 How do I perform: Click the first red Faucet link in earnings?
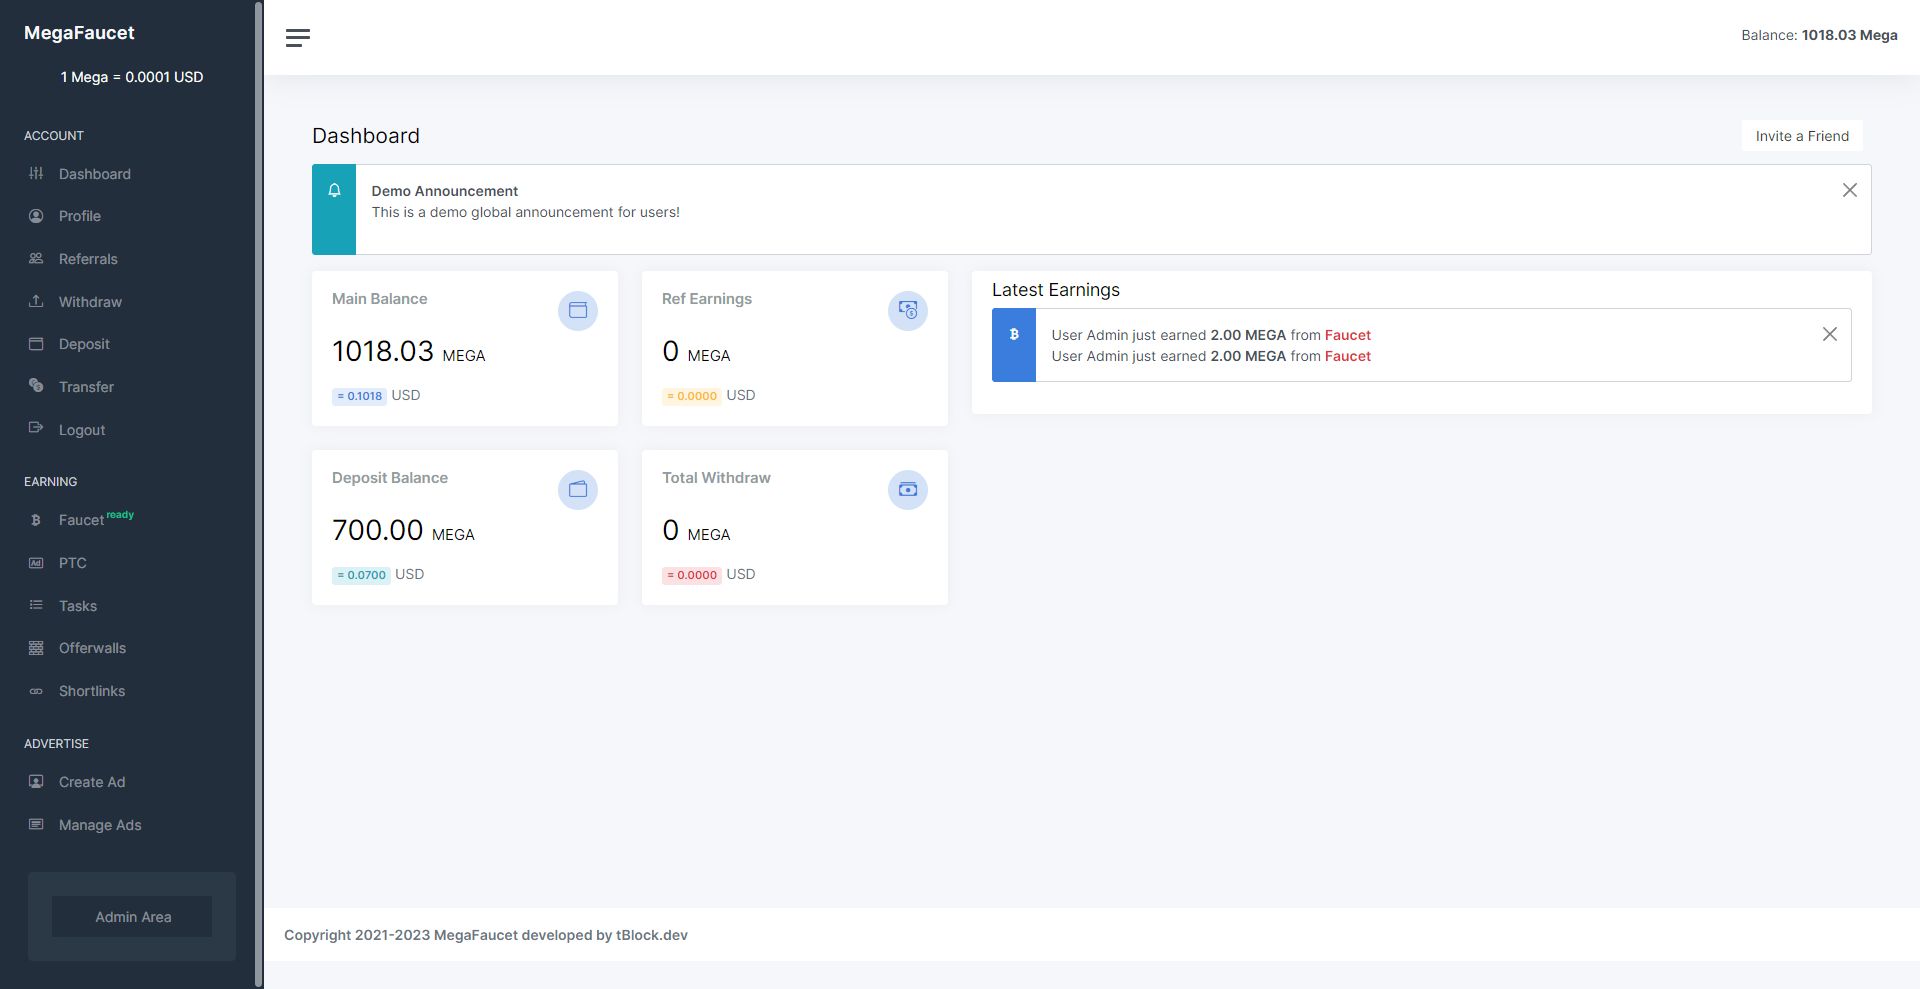[x=1348, y=335]
